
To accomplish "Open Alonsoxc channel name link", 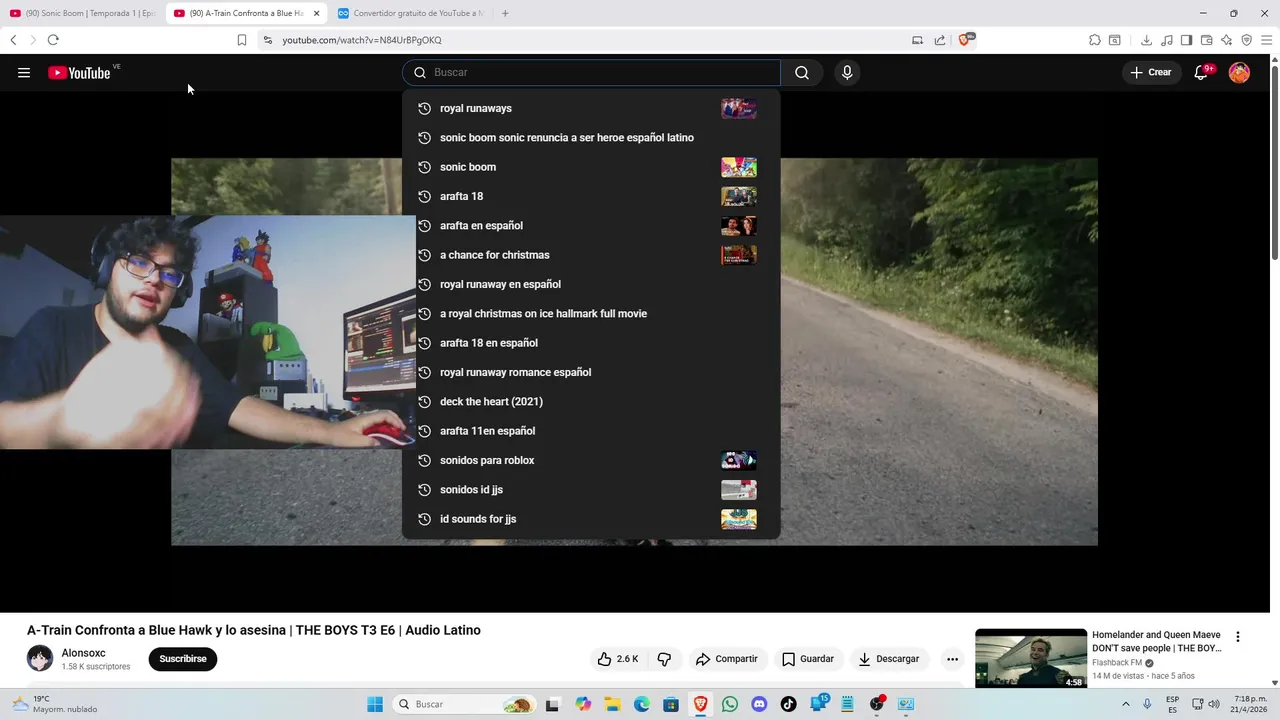I will pyautogui.click(x=84, y=653).
